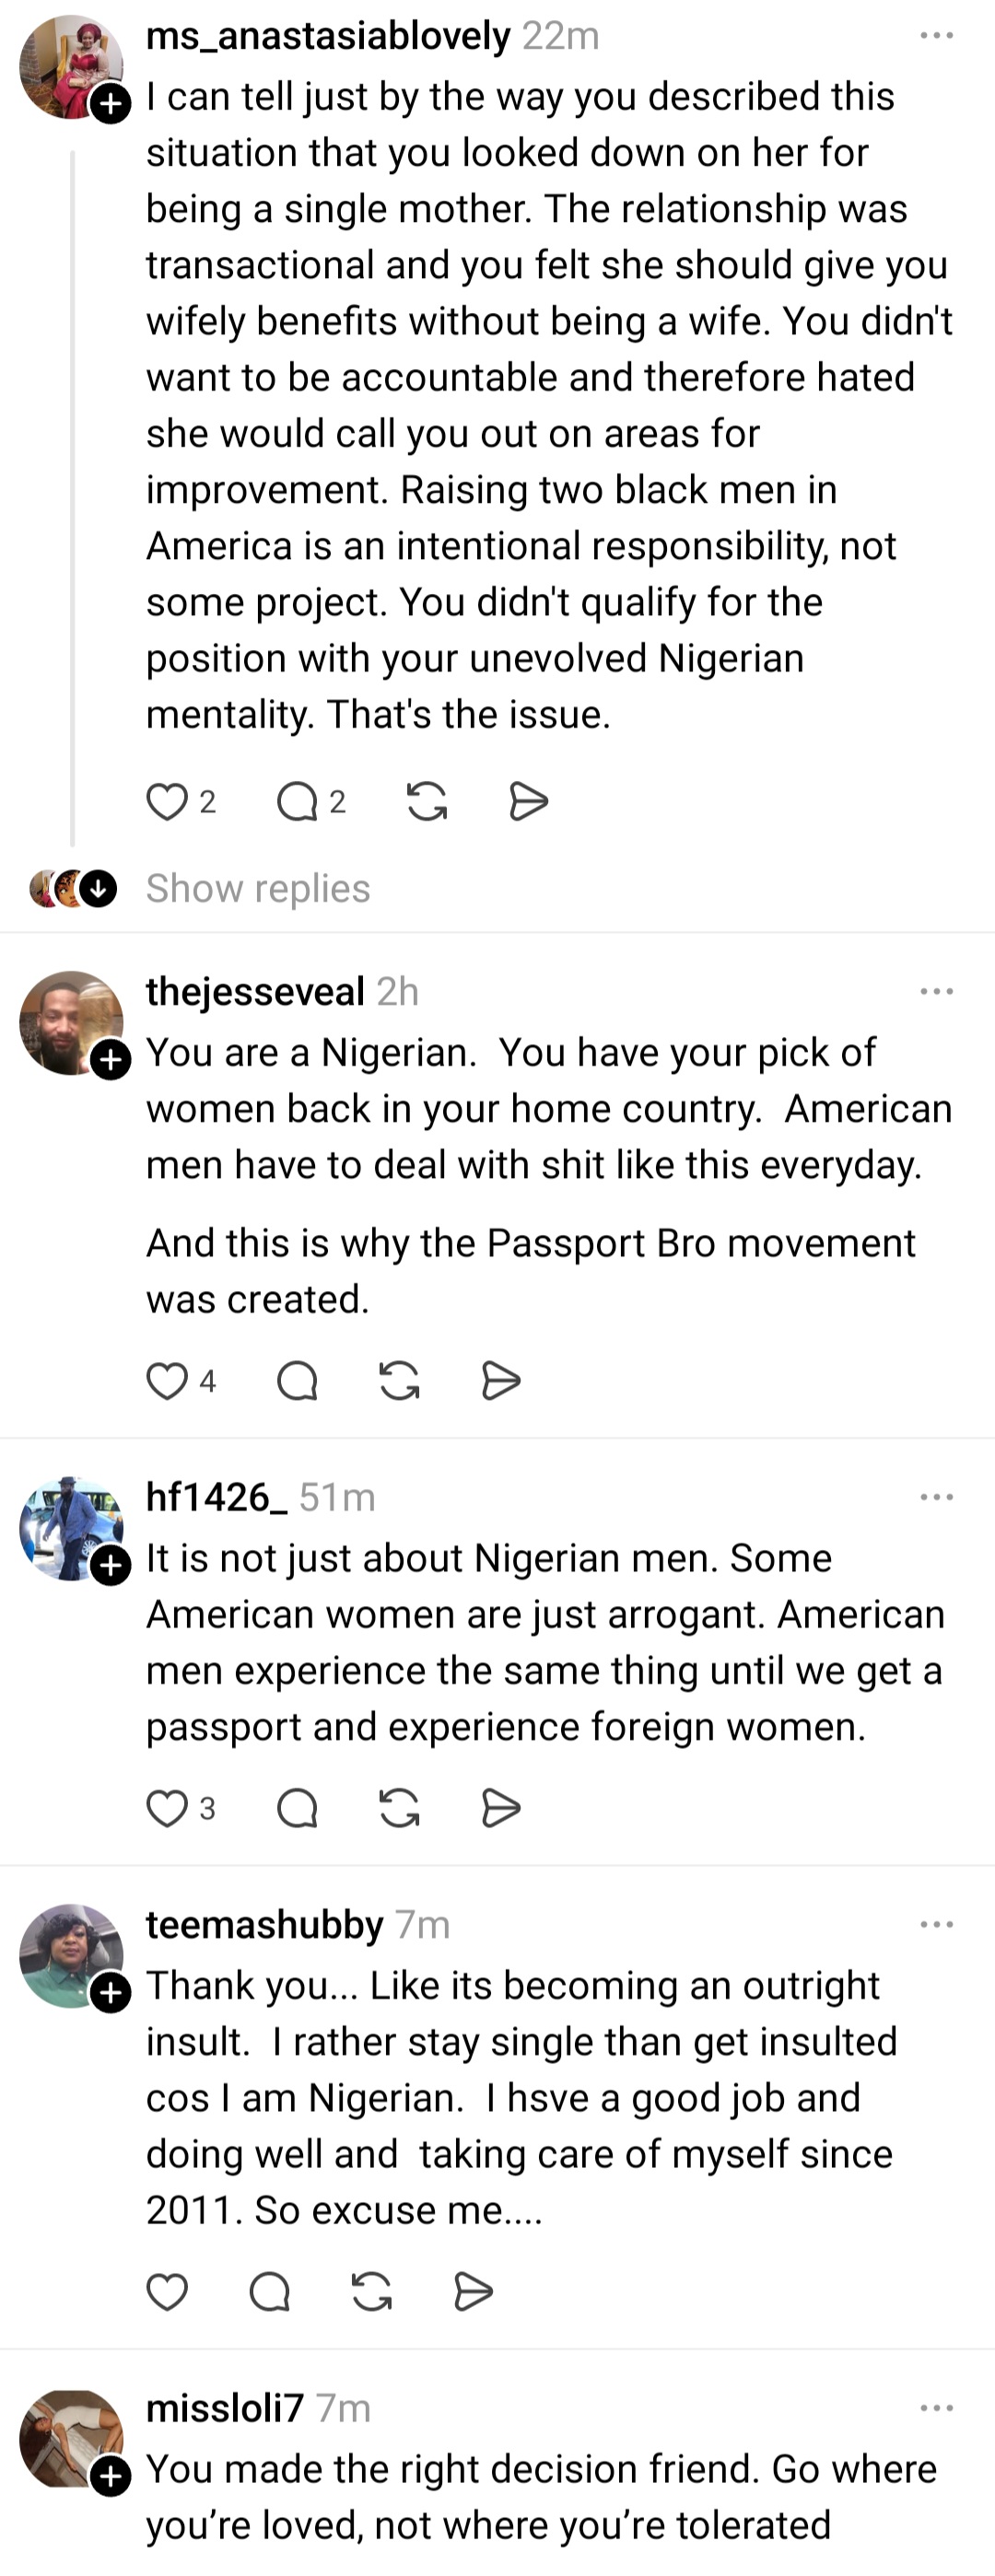Share thejesseveal's comment

point(499,1381)
